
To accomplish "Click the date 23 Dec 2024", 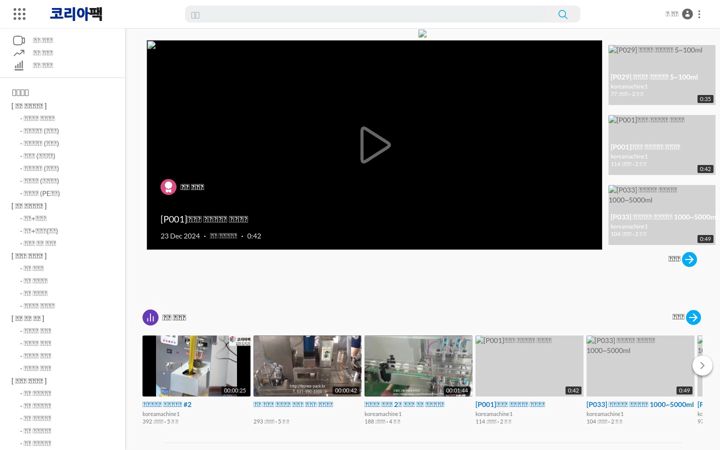I will pyautogui.click(x=180, y=236).
